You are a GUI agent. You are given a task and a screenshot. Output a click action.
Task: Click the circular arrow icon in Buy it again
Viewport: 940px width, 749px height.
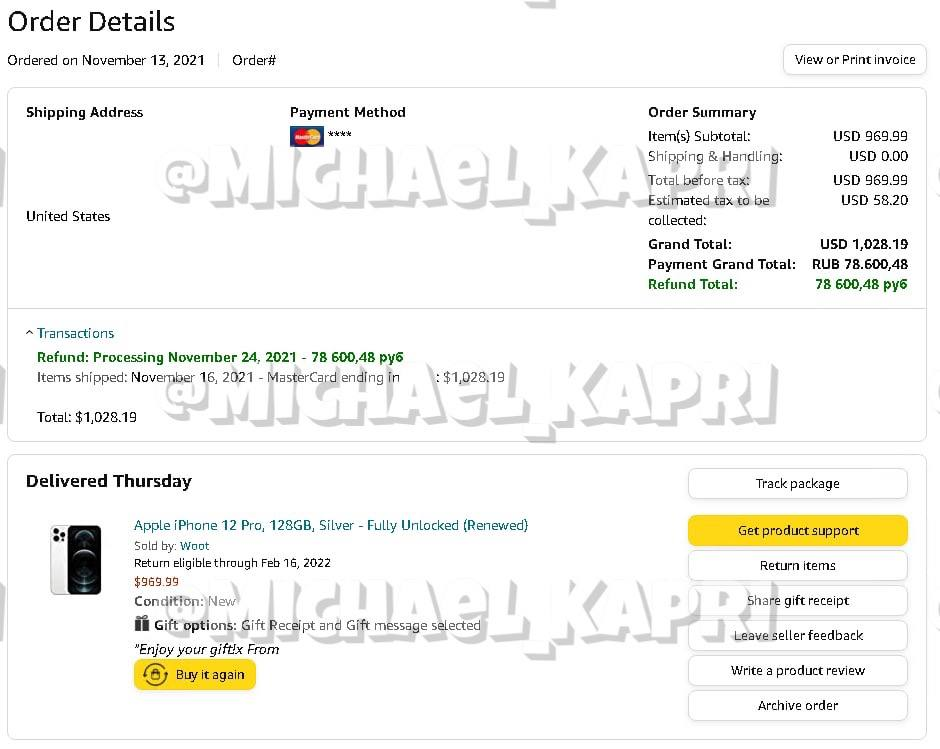[x=155, y=675]
